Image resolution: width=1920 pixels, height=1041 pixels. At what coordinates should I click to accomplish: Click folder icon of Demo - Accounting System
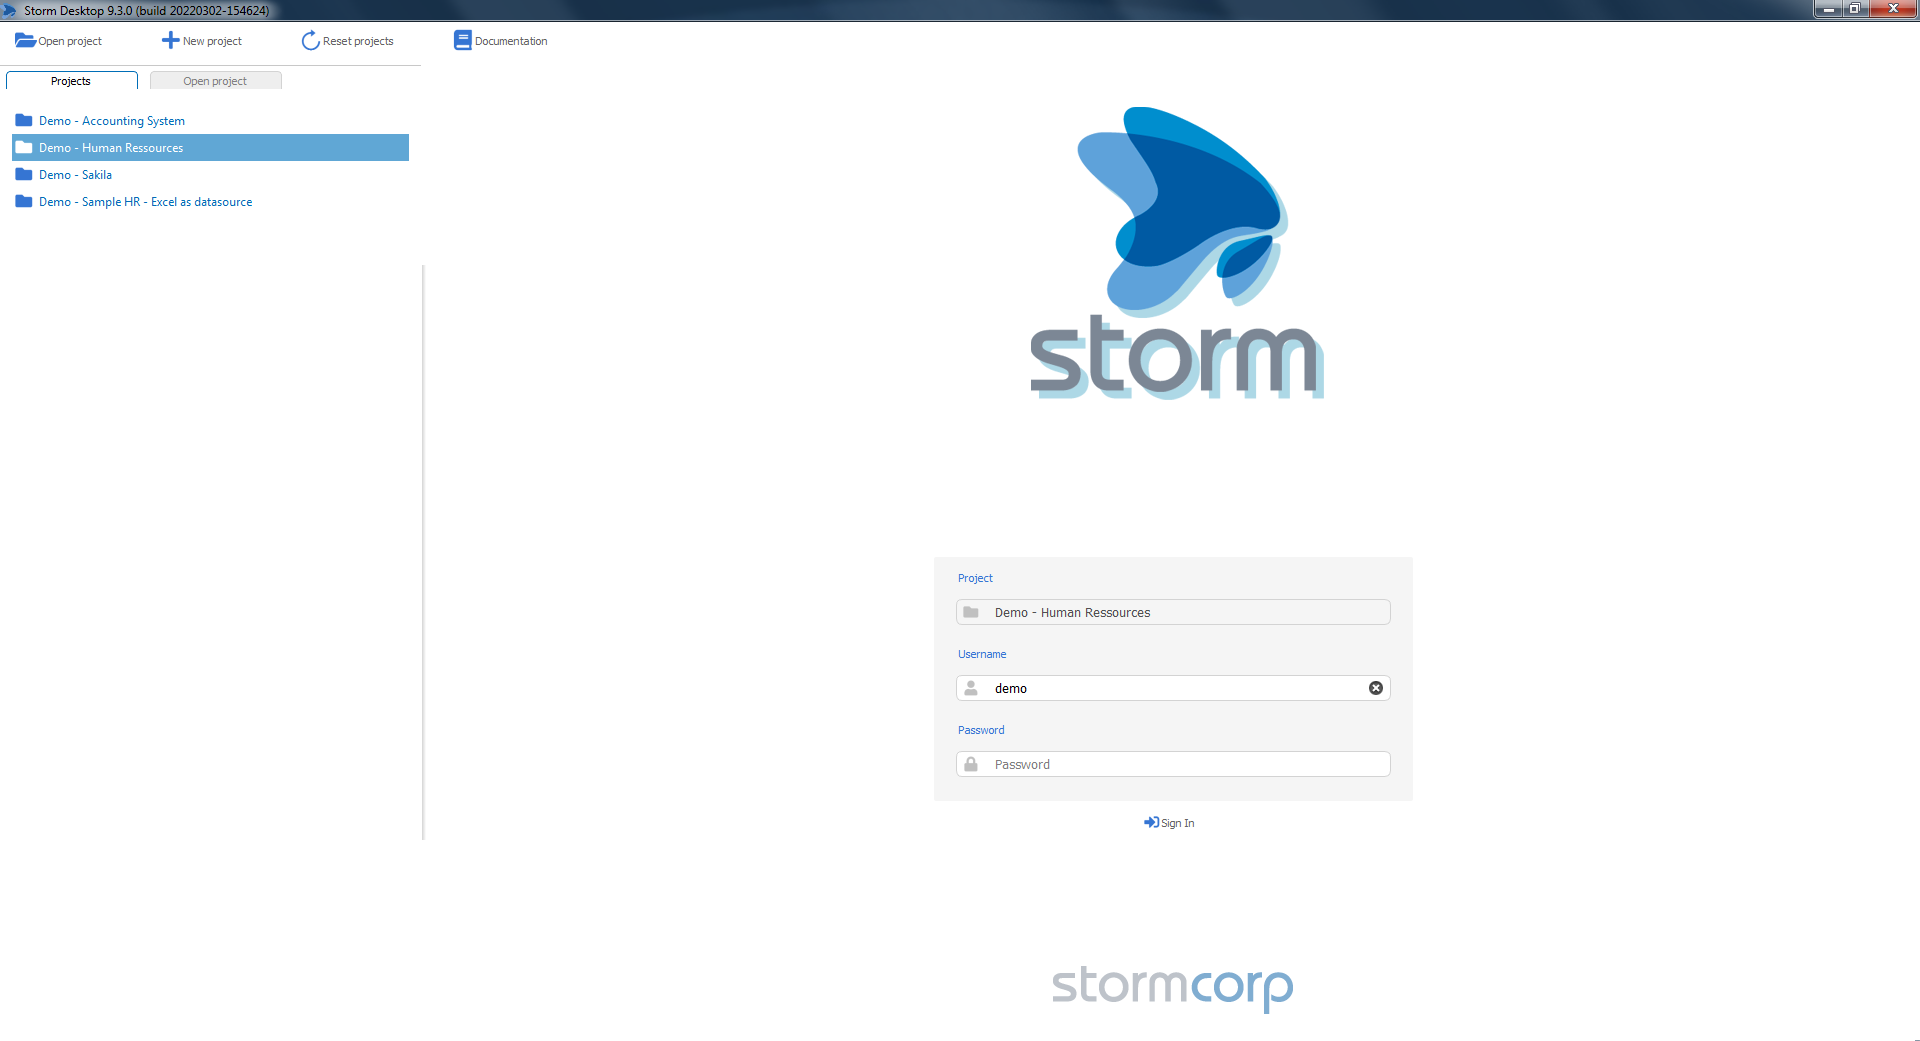24,120
